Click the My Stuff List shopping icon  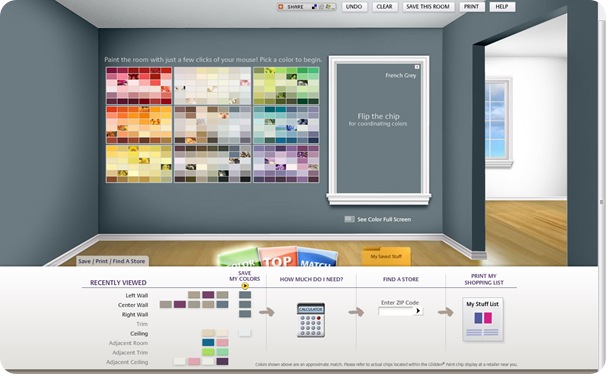click(x=483, y=320)
